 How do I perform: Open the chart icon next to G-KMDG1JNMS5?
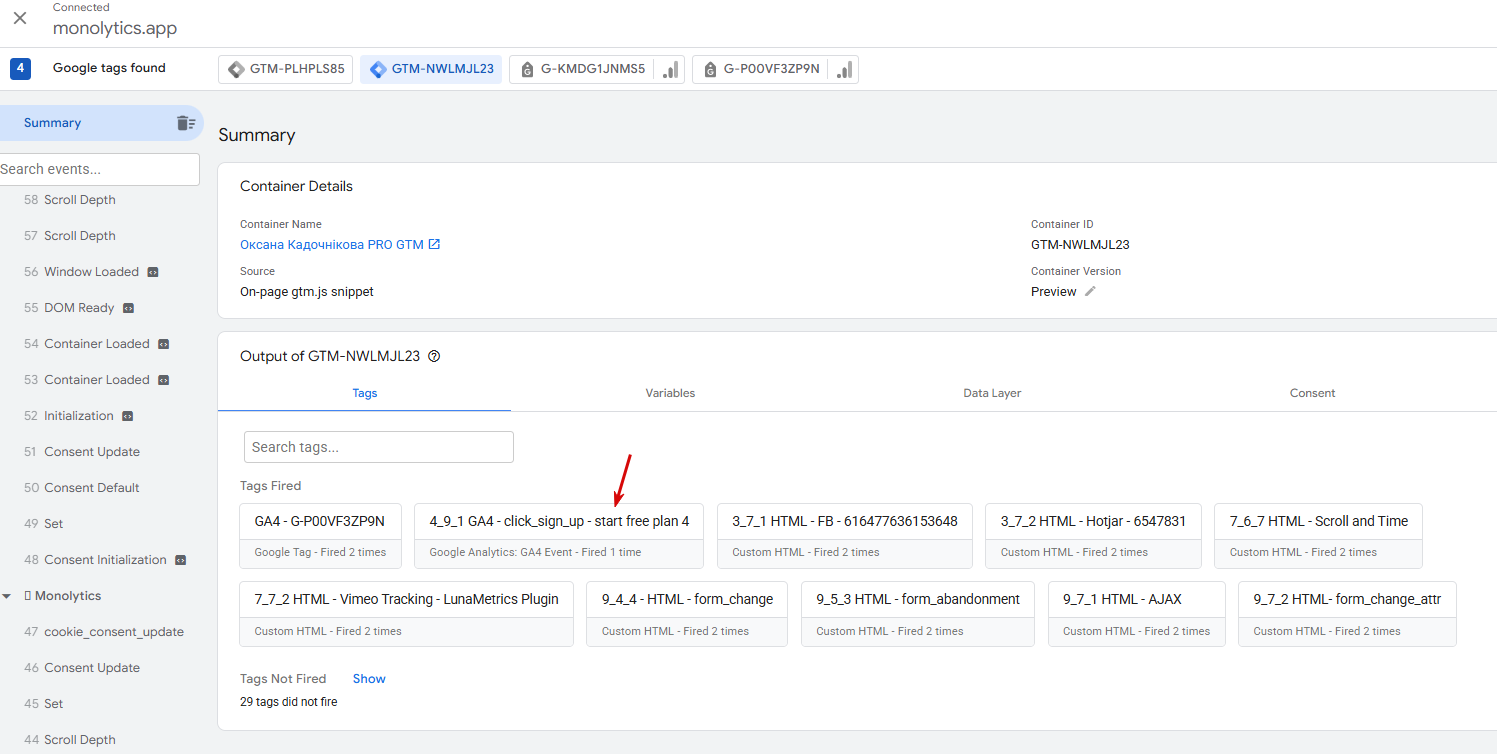click(671, 69)
